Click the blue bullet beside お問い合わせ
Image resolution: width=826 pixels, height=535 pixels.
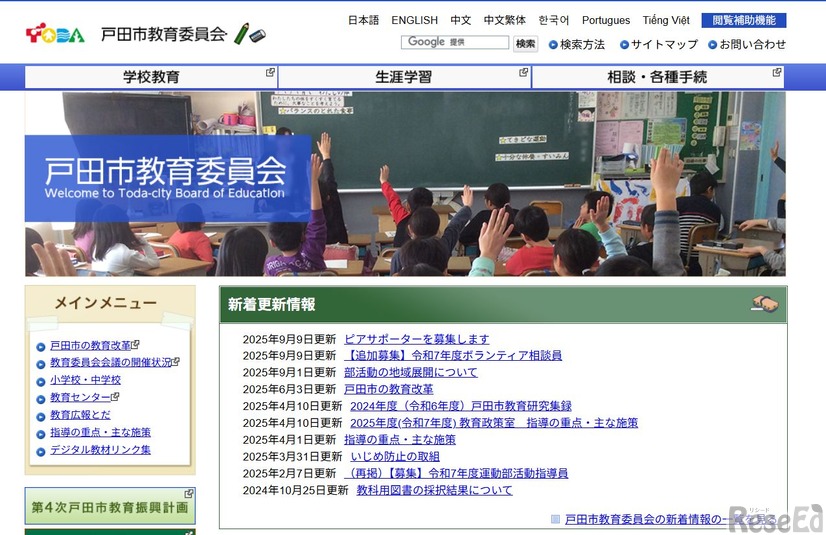pyautogui.click(x=713, y=45)
